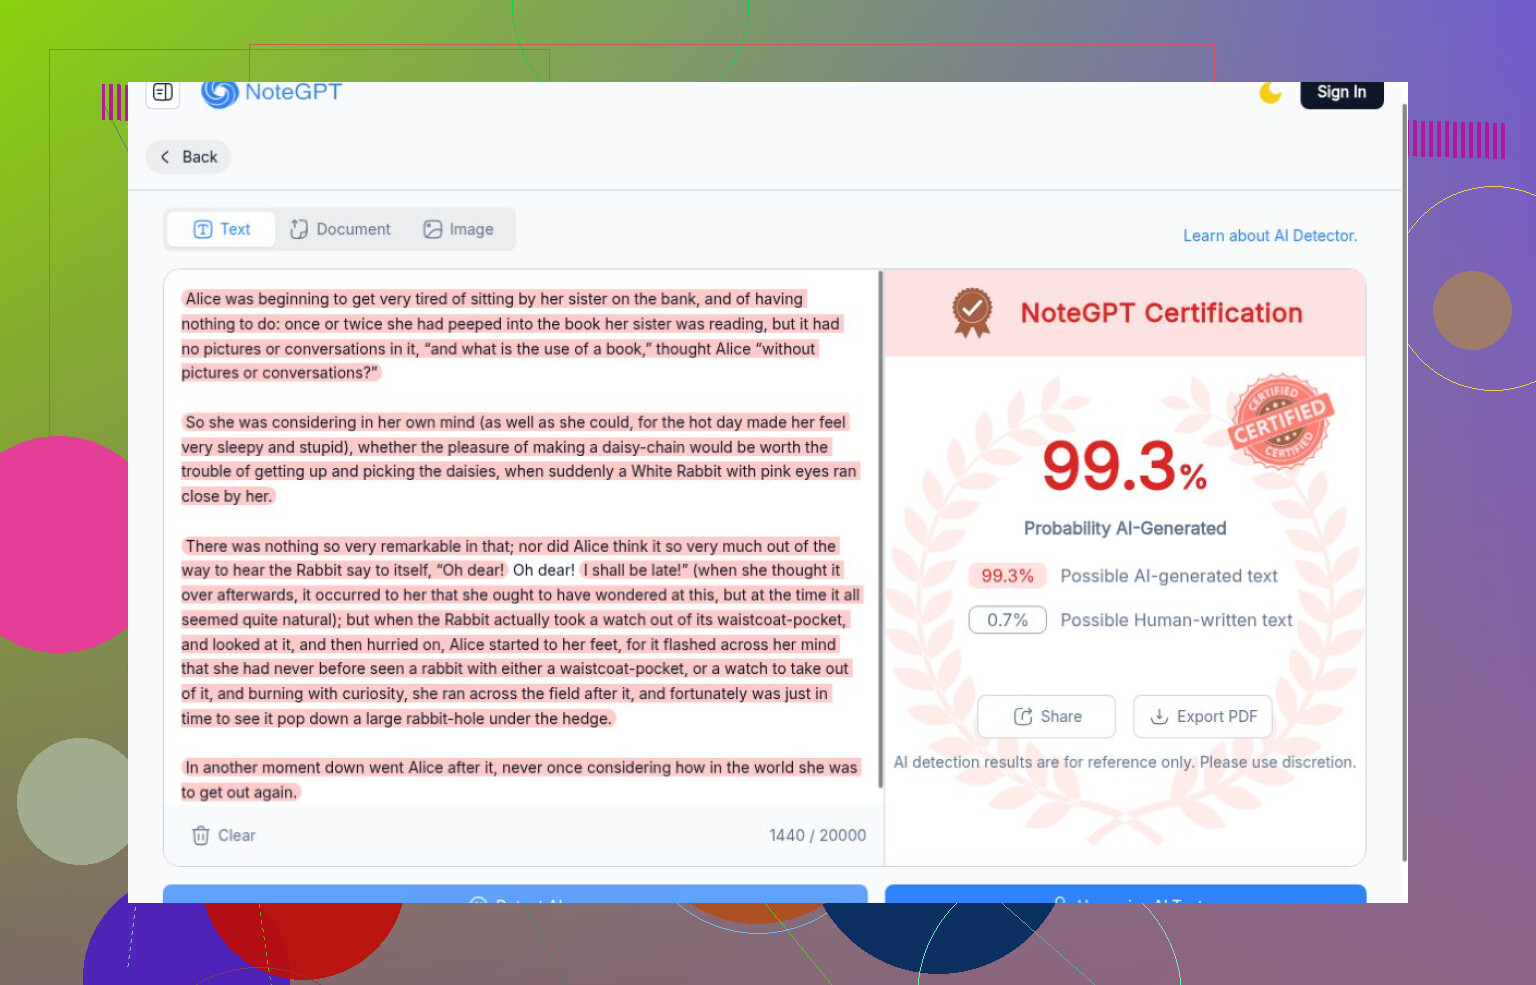Viewport: 1536px width, 985px height.
Task: Click the red CERTIFIED stamp
Action: [1280, 421]
